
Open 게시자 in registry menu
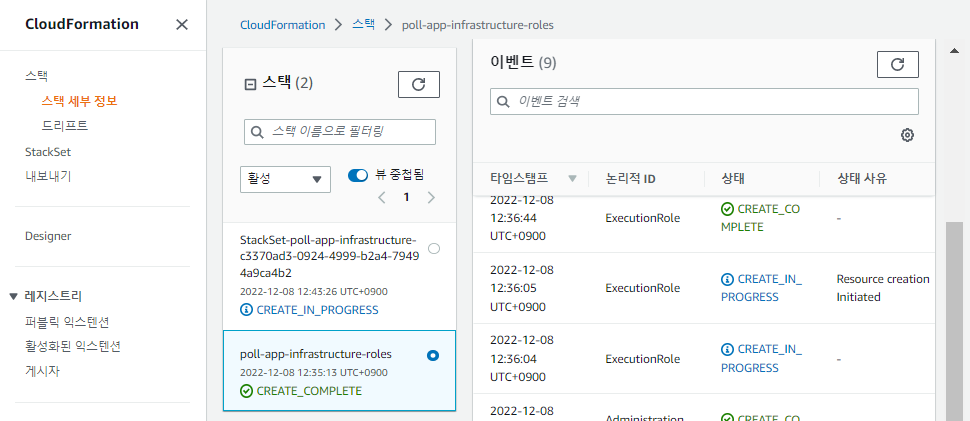coord(43,372)
